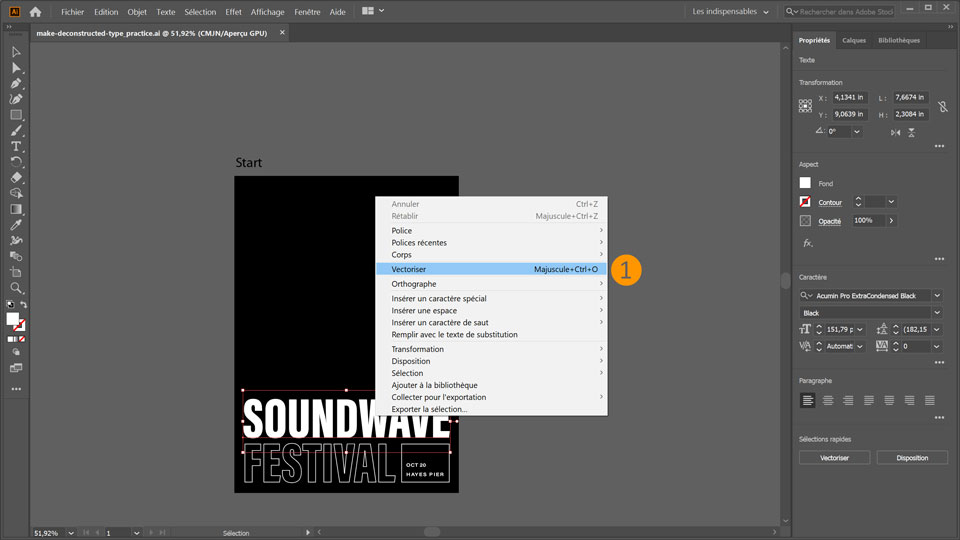Open the Change Screen Mode icon
This screenshot has width=960, height=540.
point(16,368)
